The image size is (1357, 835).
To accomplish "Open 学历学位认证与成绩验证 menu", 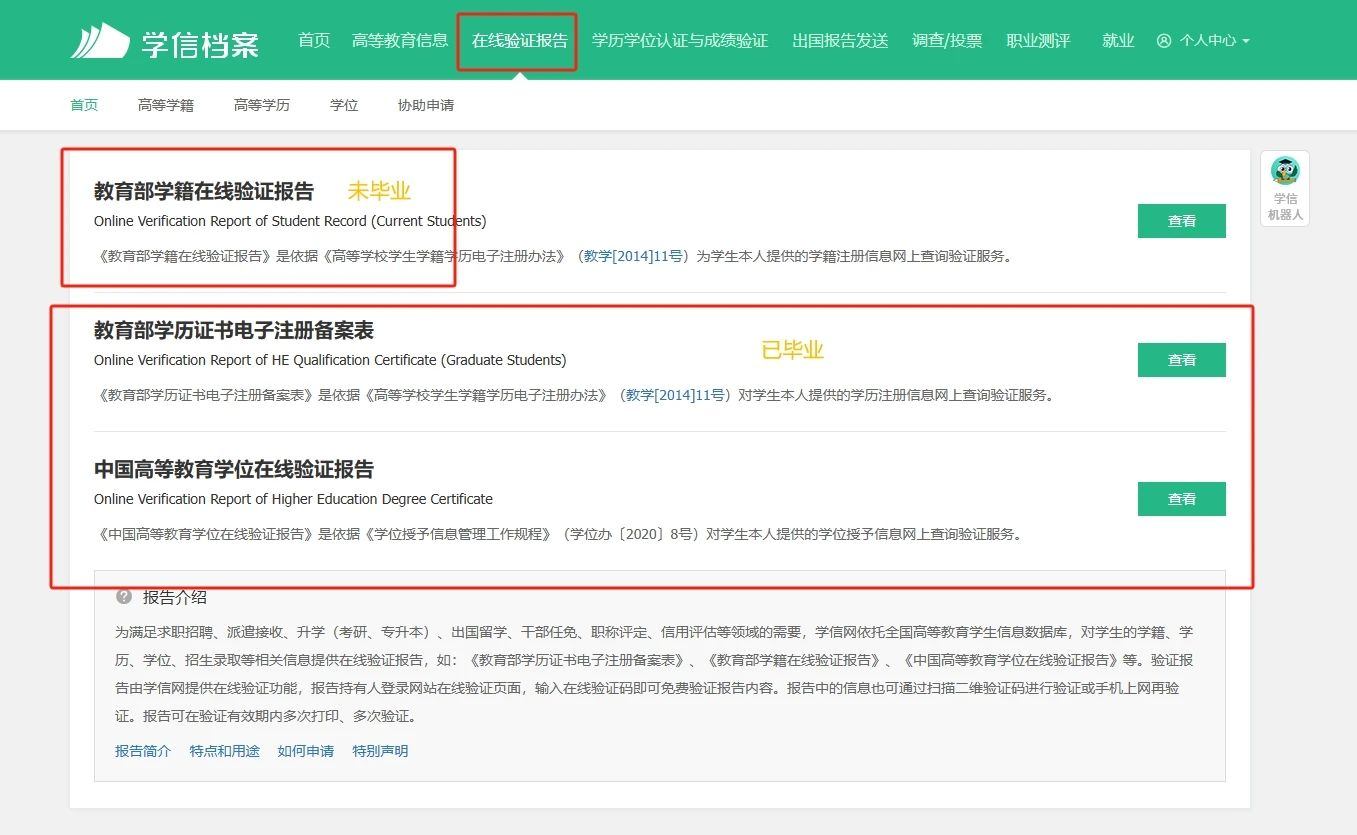I will [x=680, y=41].
